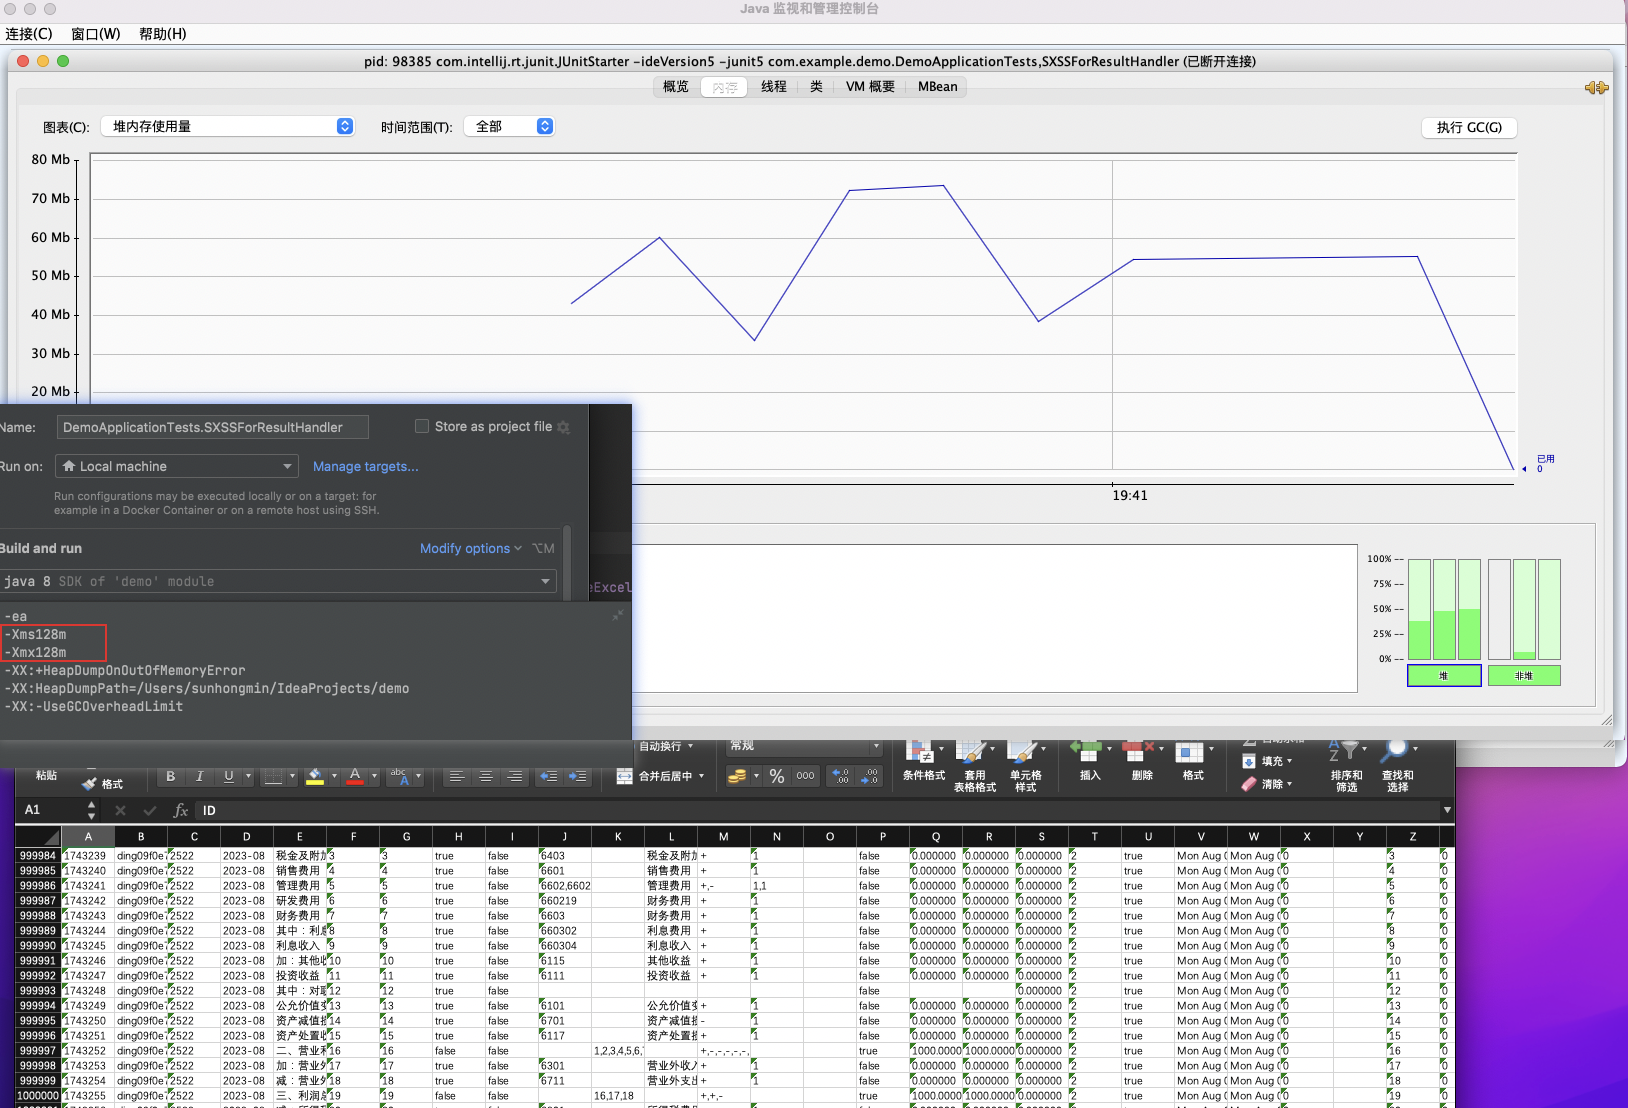This screenshot has height=1108, width=1628.
Task: Toggle underline formatting in Excel ribbon
Action: (x=229, y=776)
